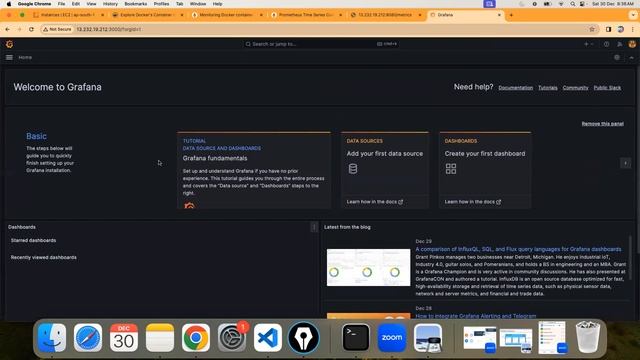Image resolution: width=640 pixels, height=360 pixels.
Task: Click the browser Back arrow
Action: click(x=7, y=29)
